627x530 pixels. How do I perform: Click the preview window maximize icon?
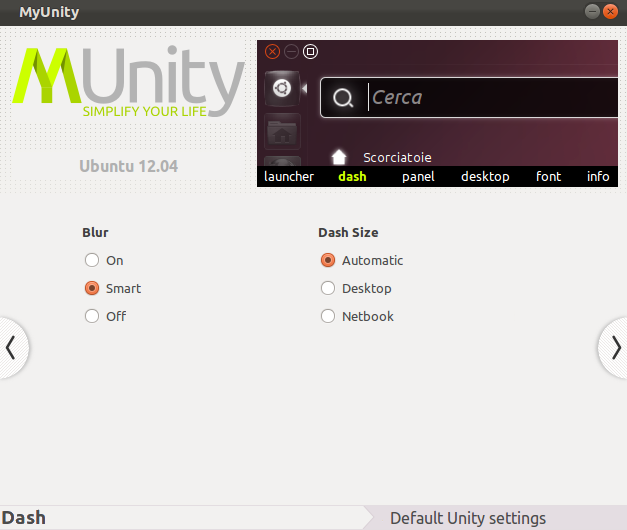(x=310, y=52)
